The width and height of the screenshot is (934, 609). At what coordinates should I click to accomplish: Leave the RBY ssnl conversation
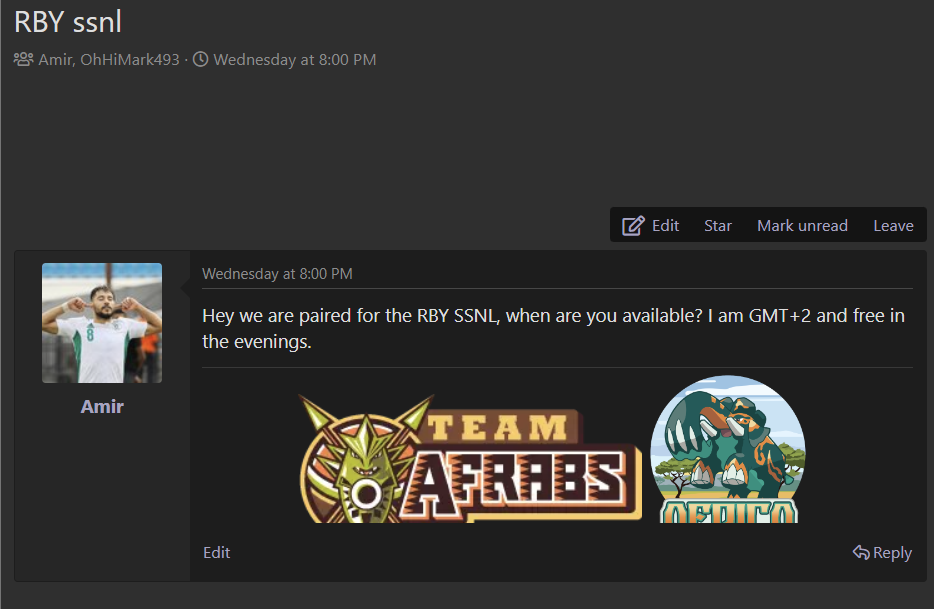(892, 226)
